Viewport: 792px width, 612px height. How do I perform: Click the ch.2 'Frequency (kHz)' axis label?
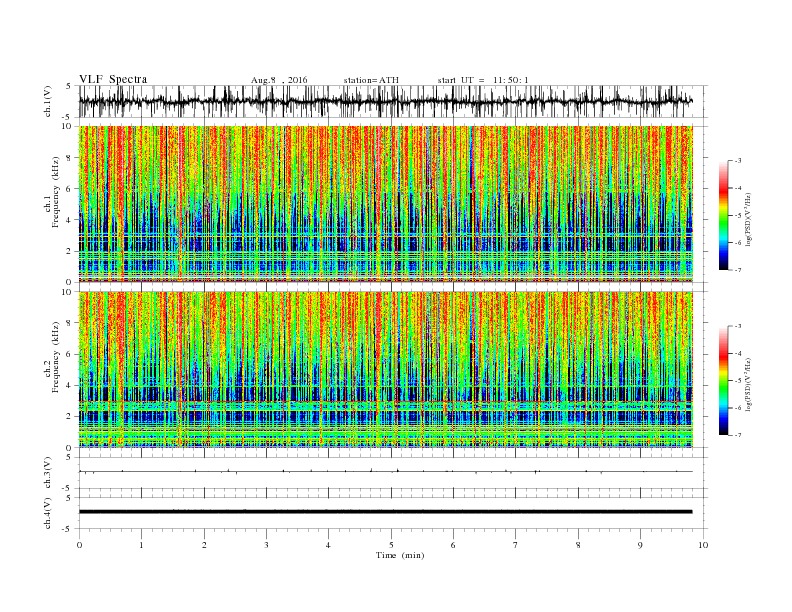coord(56,357)
